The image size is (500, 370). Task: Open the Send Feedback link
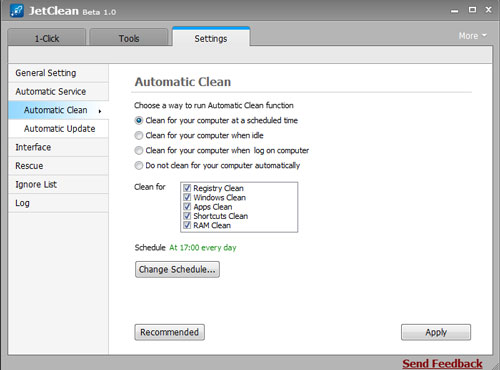pyautogui.click(x=442, y=363)
